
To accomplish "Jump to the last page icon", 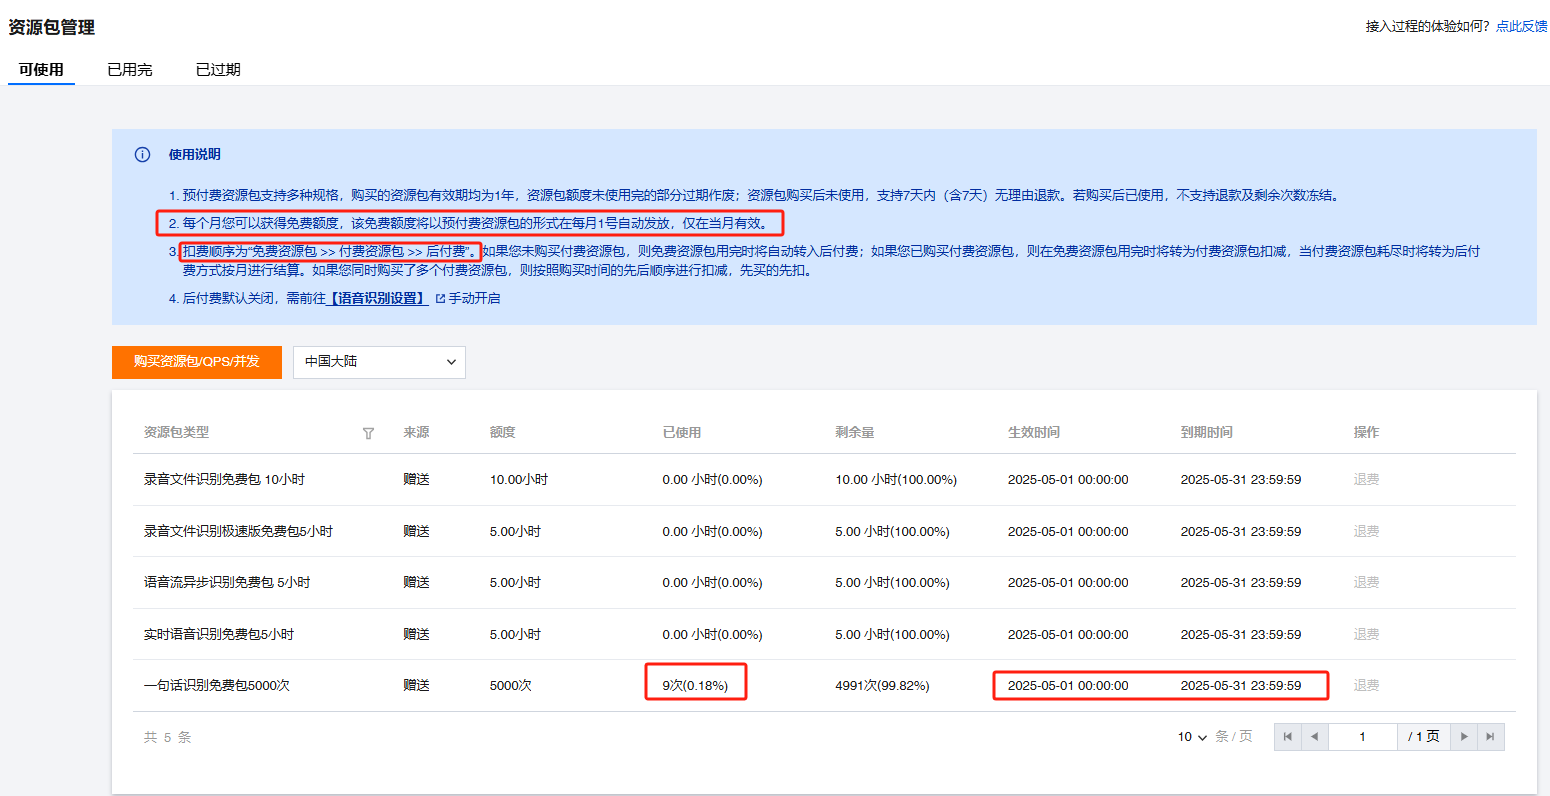I will pos(1490,737).
